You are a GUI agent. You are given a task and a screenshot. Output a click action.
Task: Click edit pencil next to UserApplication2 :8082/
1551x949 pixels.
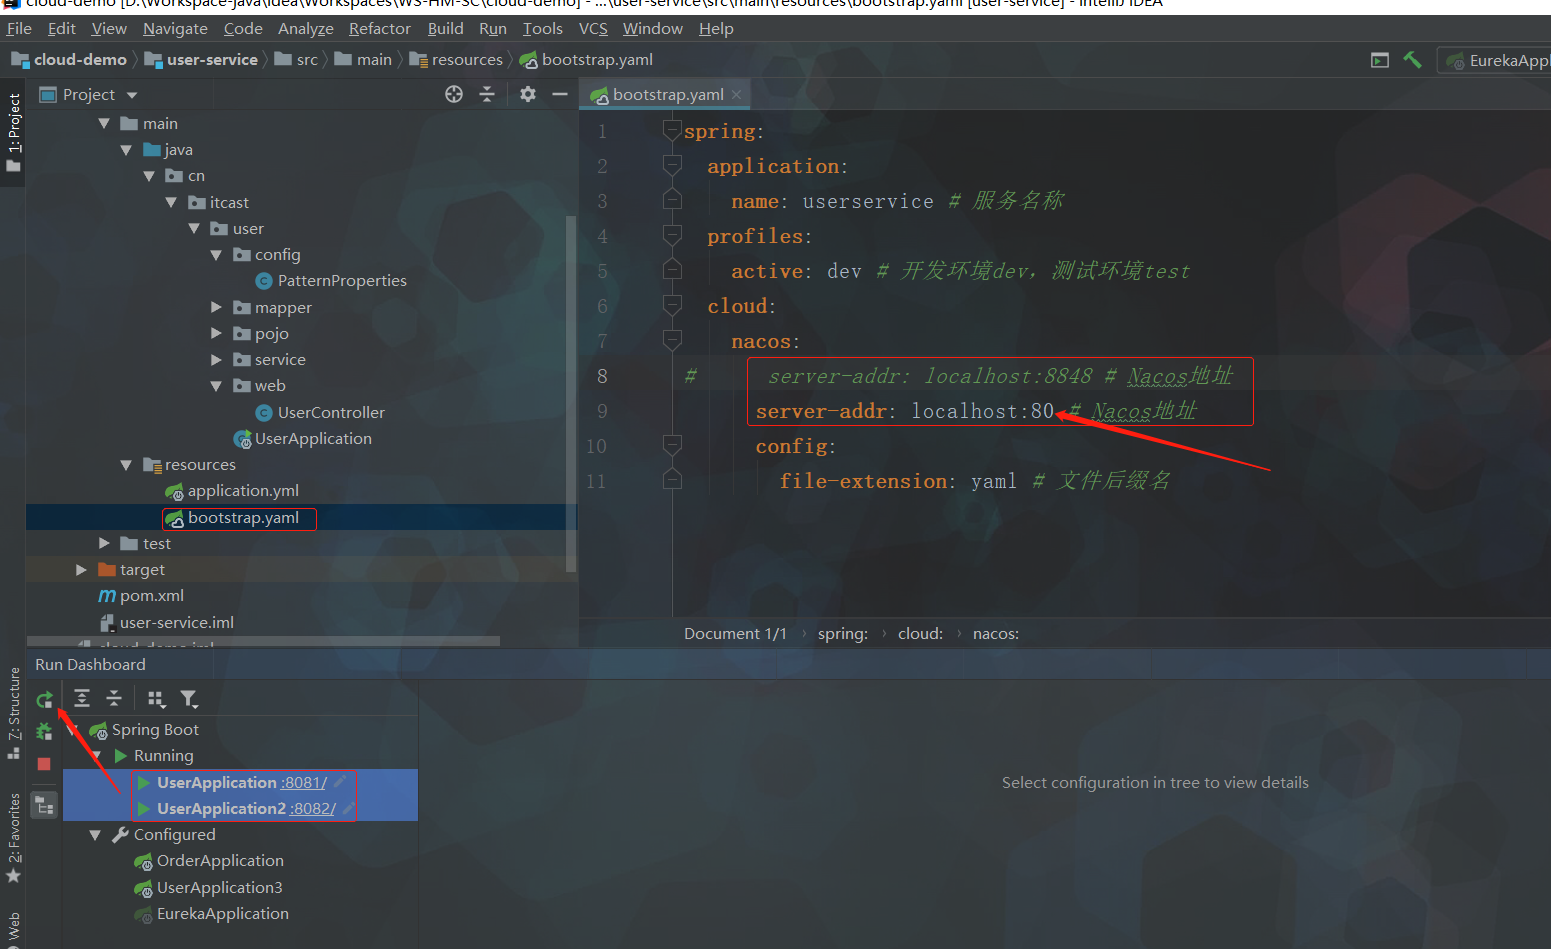point(349,808)
